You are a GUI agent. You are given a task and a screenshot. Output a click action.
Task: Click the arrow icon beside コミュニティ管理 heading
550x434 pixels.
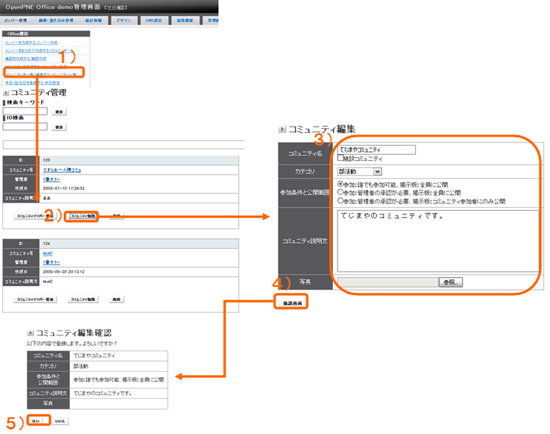(x=6, y=93)
